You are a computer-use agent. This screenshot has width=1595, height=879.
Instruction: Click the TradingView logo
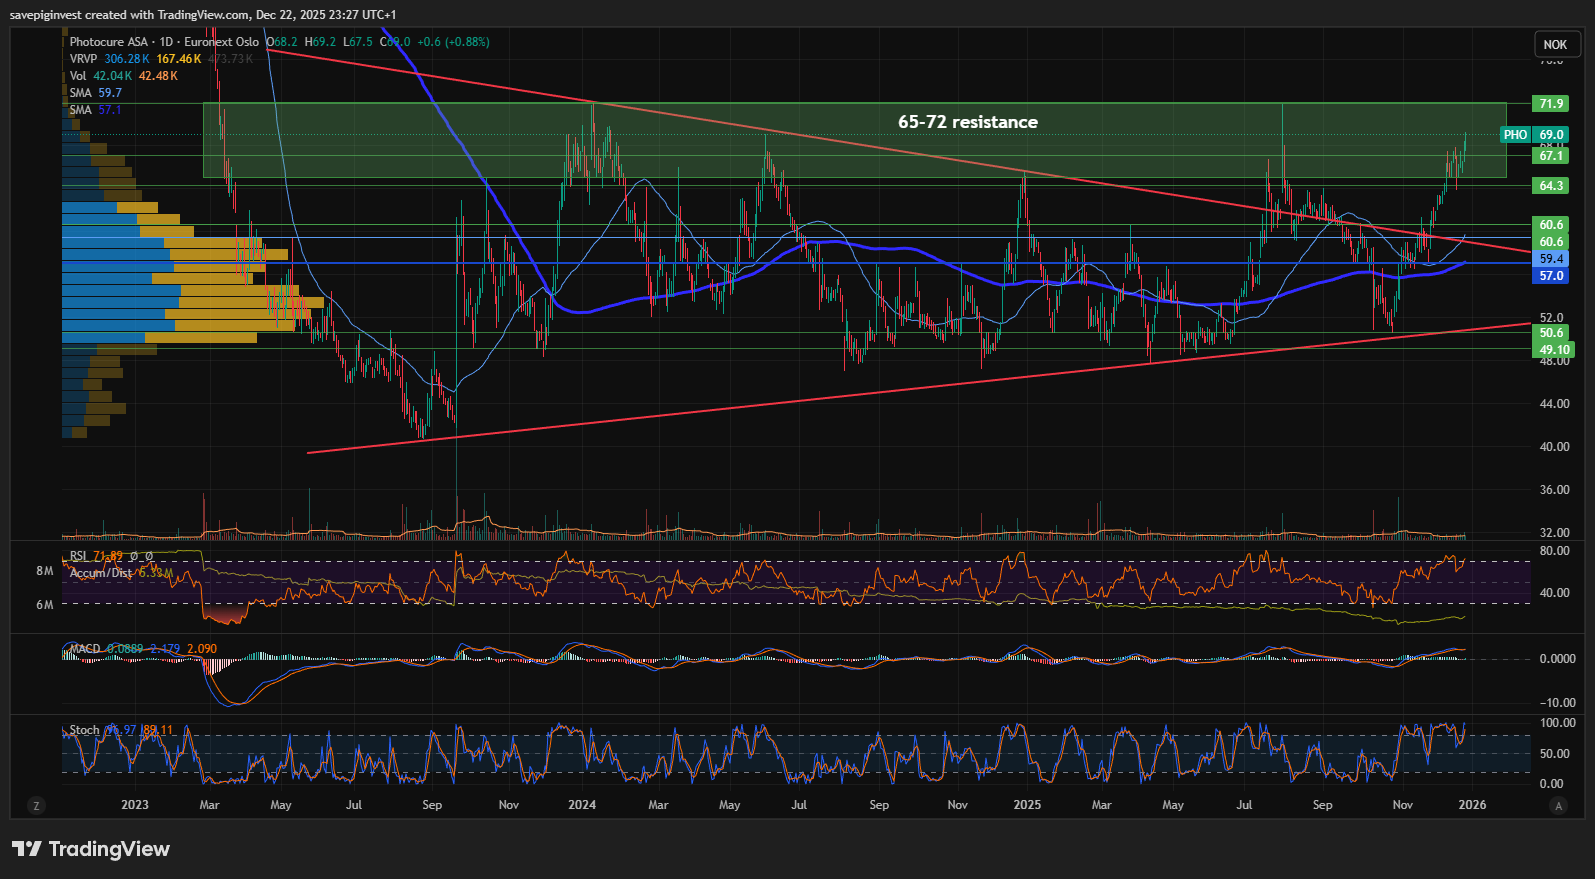coord(91,849)
